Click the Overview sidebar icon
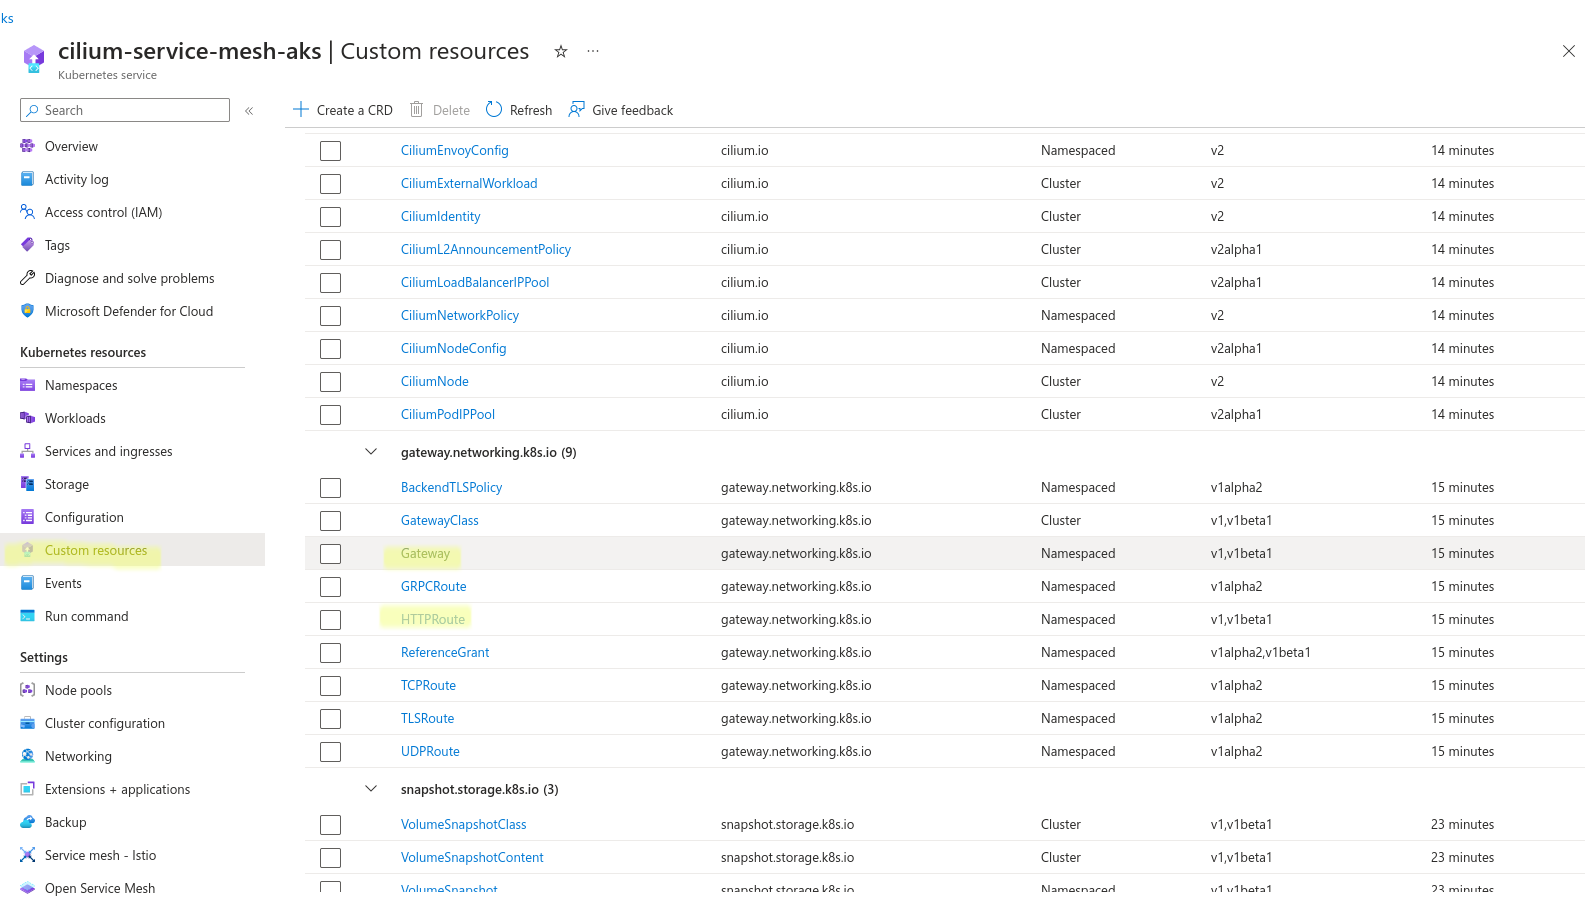The image size is (1590, 905). 27,146
